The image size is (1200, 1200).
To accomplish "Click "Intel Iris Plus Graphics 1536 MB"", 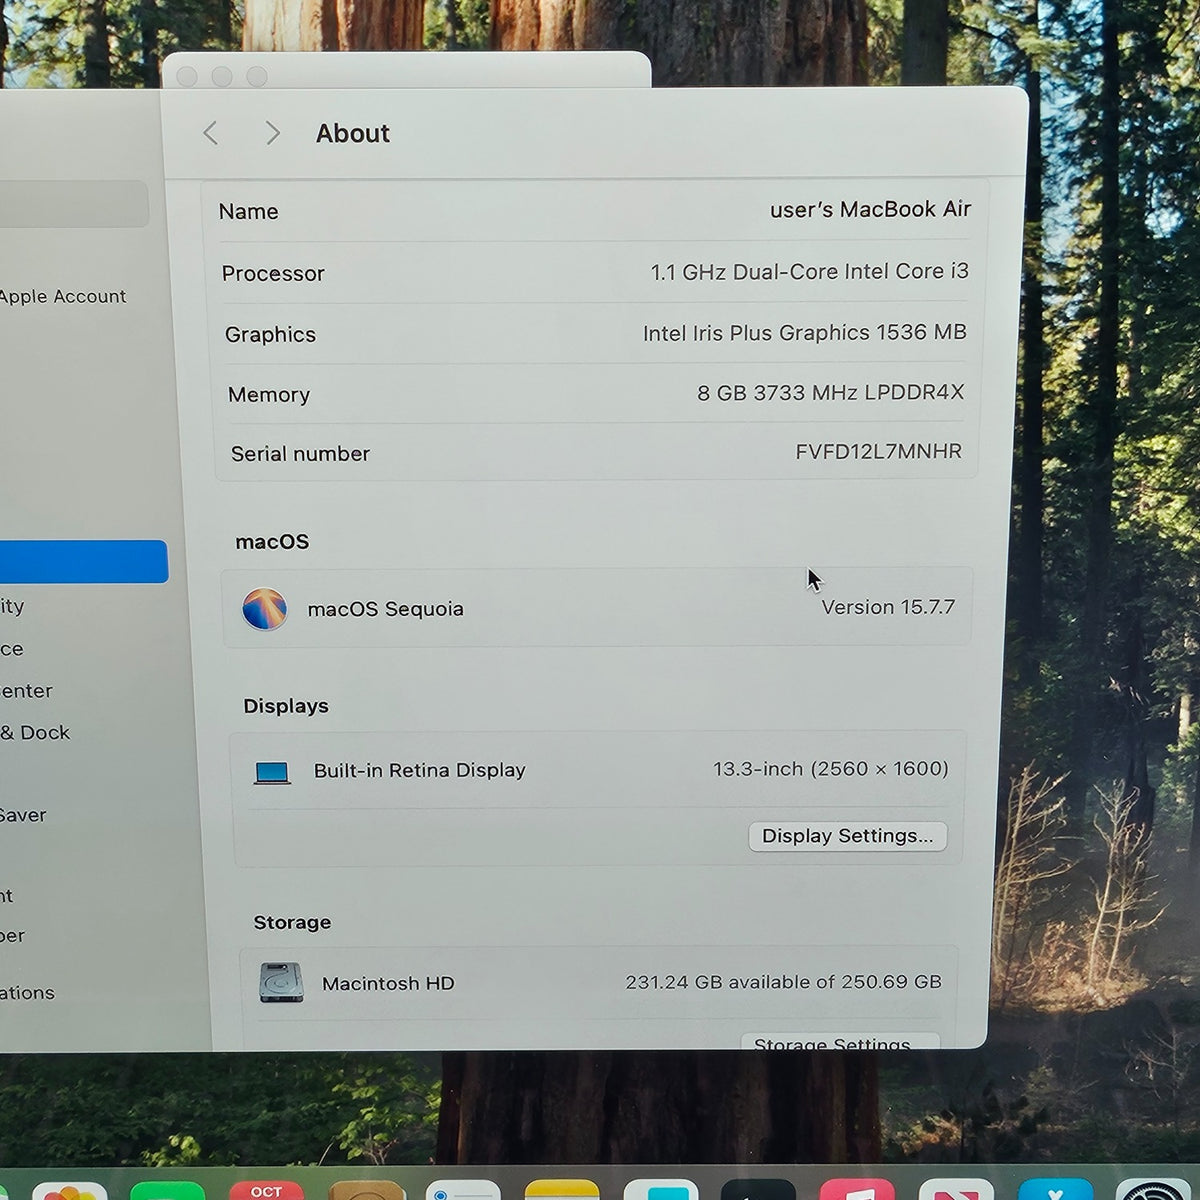I will pyautogui.click(x=804, y=333).
